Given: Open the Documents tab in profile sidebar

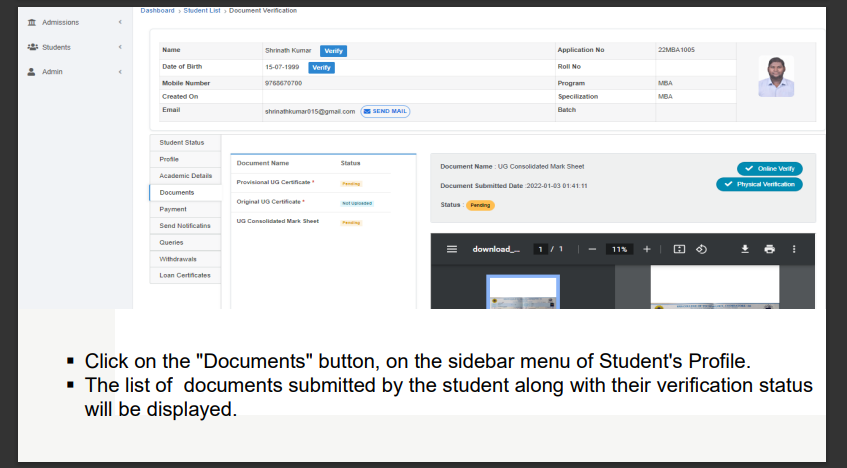Looking at the screenshot, I should click(177, 192).
